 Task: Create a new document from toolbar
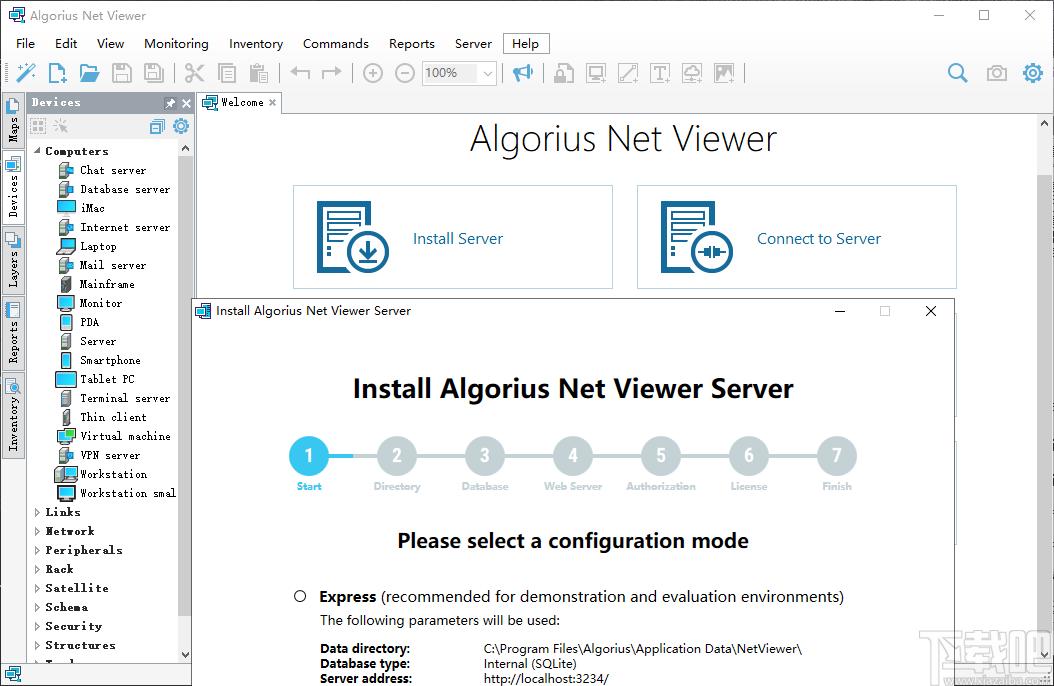coord(58,73)
